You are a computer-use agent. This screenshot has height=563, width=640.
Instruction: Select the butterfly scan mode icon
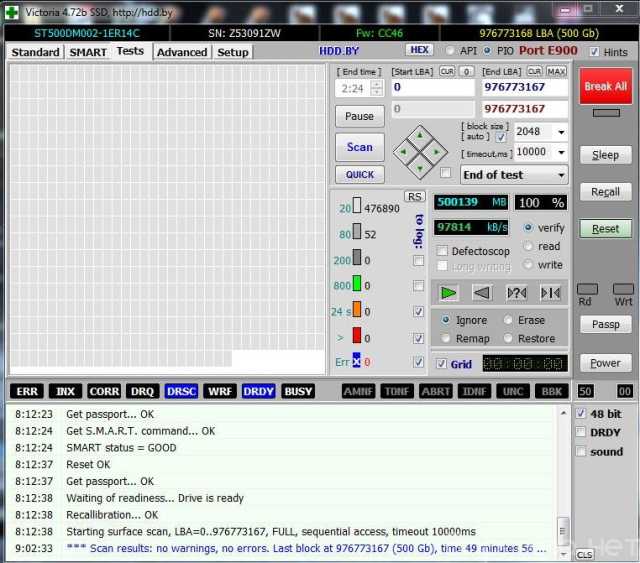click(x=550, y=292)
